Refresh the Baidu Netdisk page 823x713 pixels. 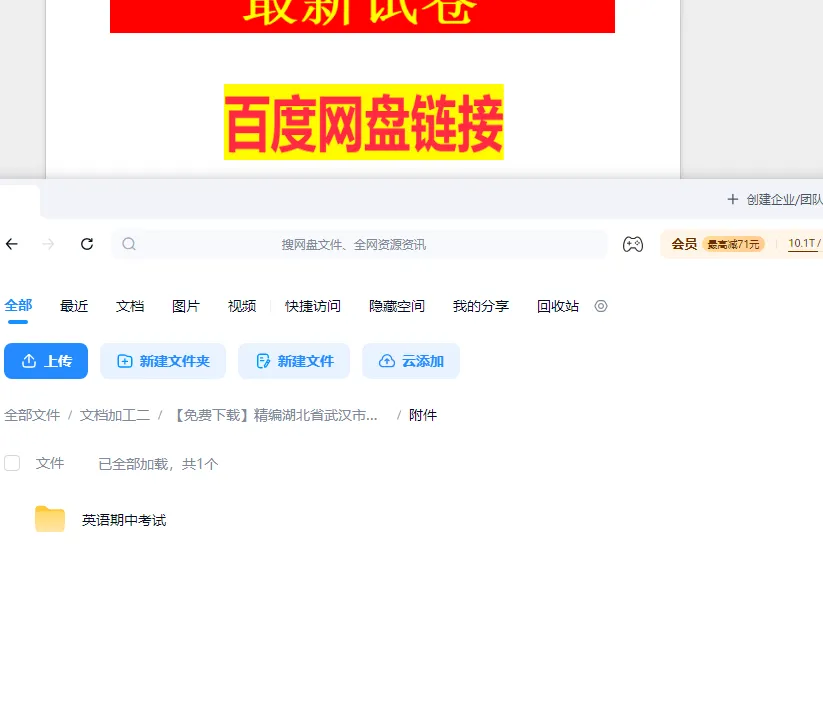(87, 244)
